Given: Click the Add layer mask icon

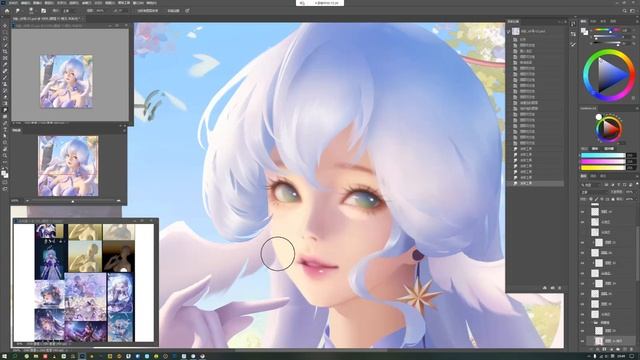Looking at the screenshot, I should point(604,349).
